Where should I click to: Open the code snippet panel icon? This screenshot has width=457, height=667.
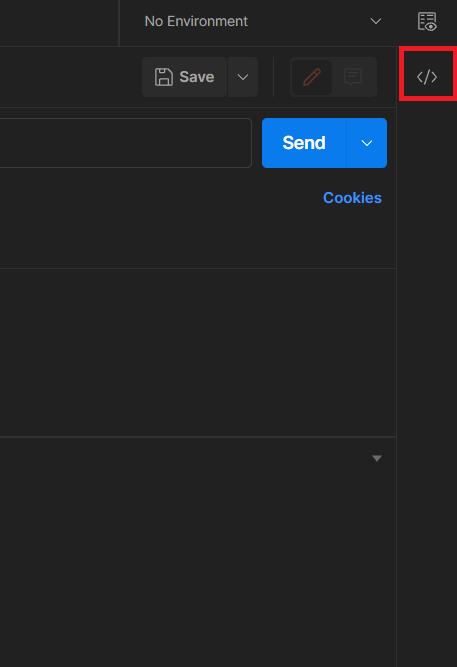(x=427, y=77)
